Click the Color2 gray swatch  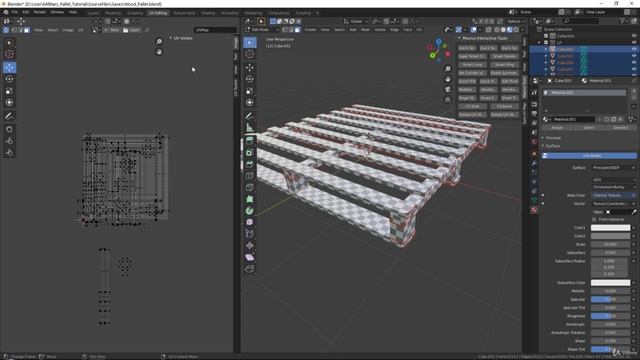tap(610, 236)
